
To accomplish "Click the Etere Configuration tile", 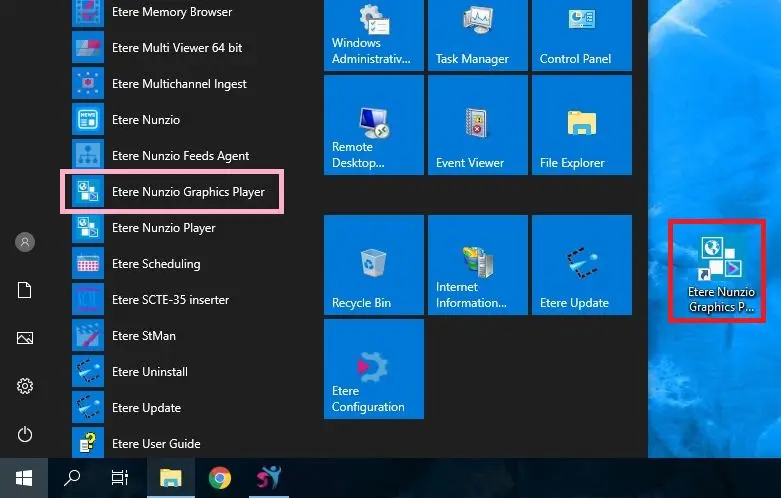I will [x=372, y=368].
